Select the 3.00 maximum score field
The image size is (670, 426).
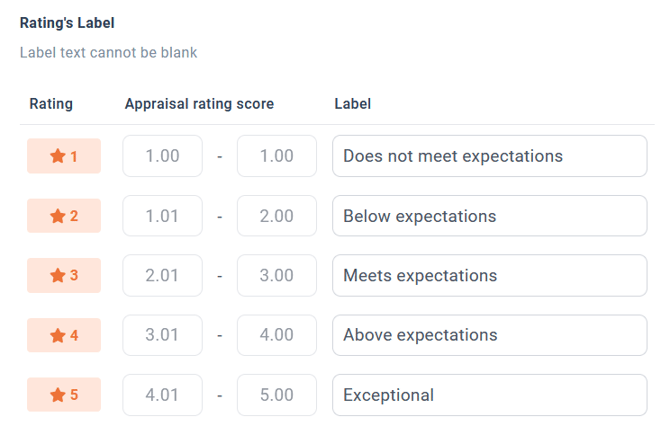(277, 275)
